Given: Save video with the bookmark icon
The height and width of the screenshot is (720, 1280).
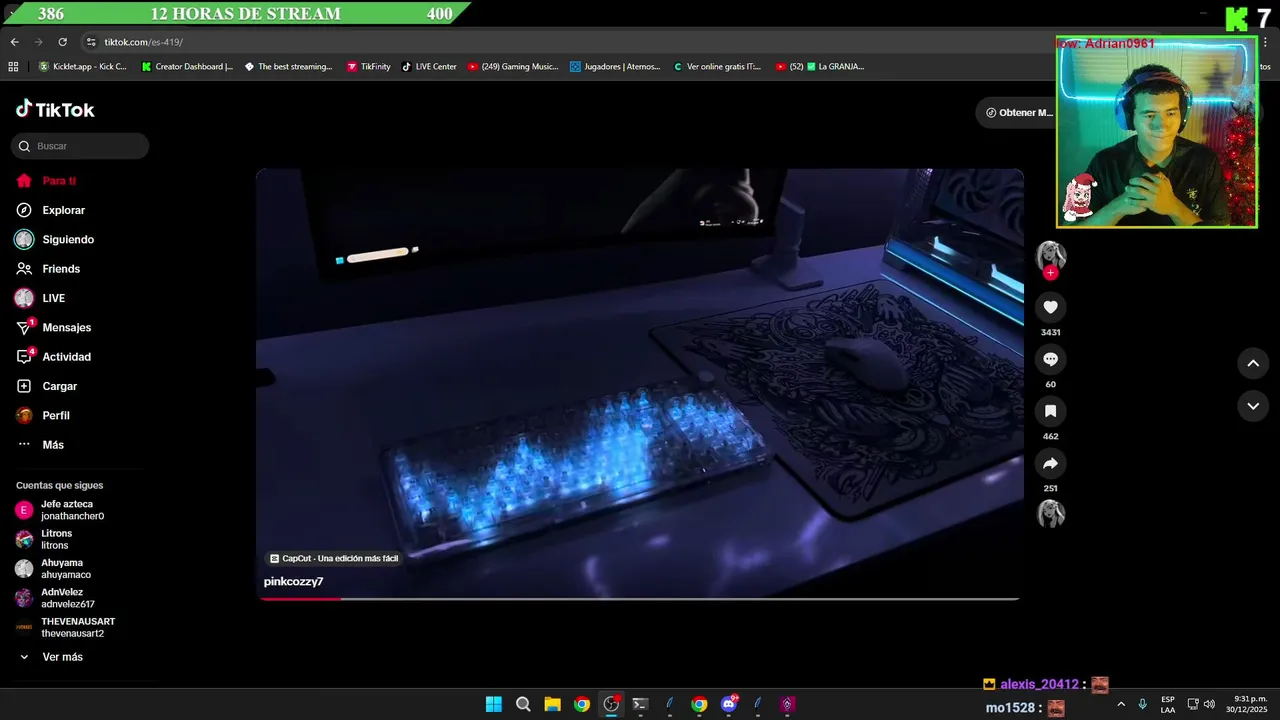Looking at the screenshot, I should pos(1050,411).
